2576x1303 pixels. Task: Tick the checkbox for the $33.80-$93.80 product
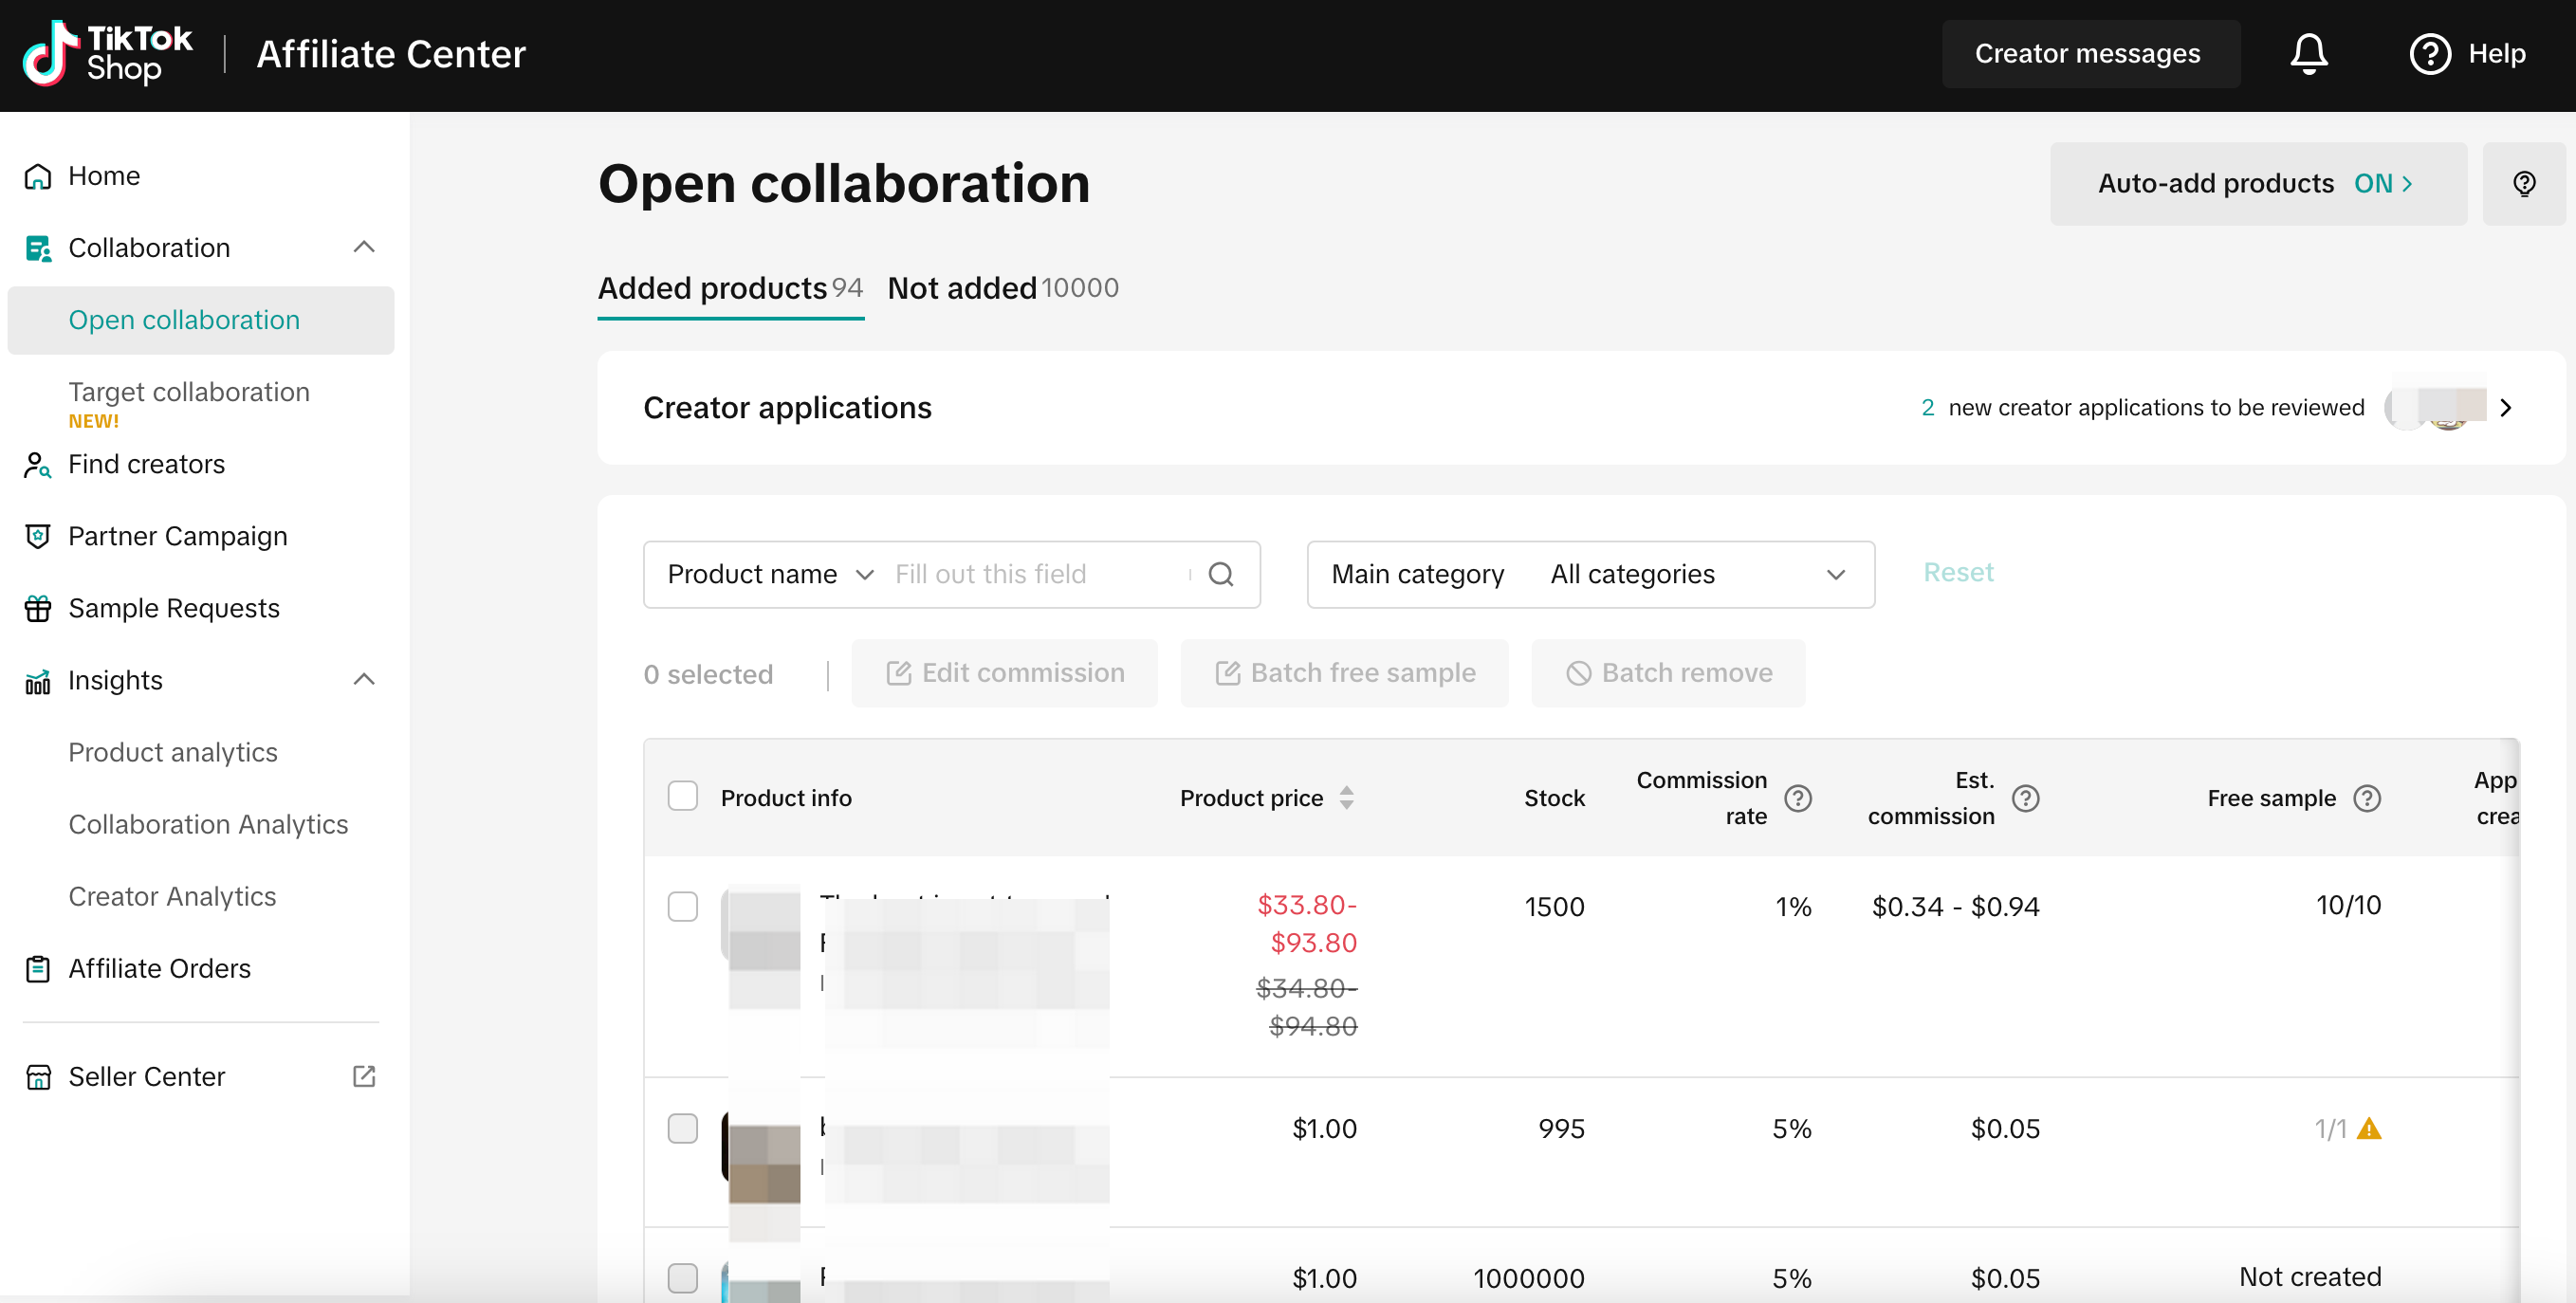click(683, 906)
